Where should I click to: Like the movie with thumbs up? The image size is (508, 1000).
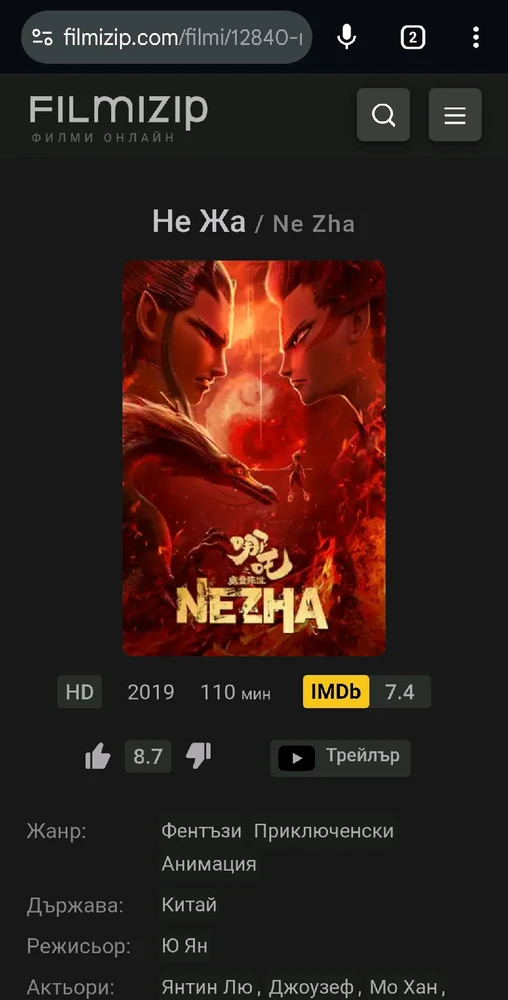98,757
